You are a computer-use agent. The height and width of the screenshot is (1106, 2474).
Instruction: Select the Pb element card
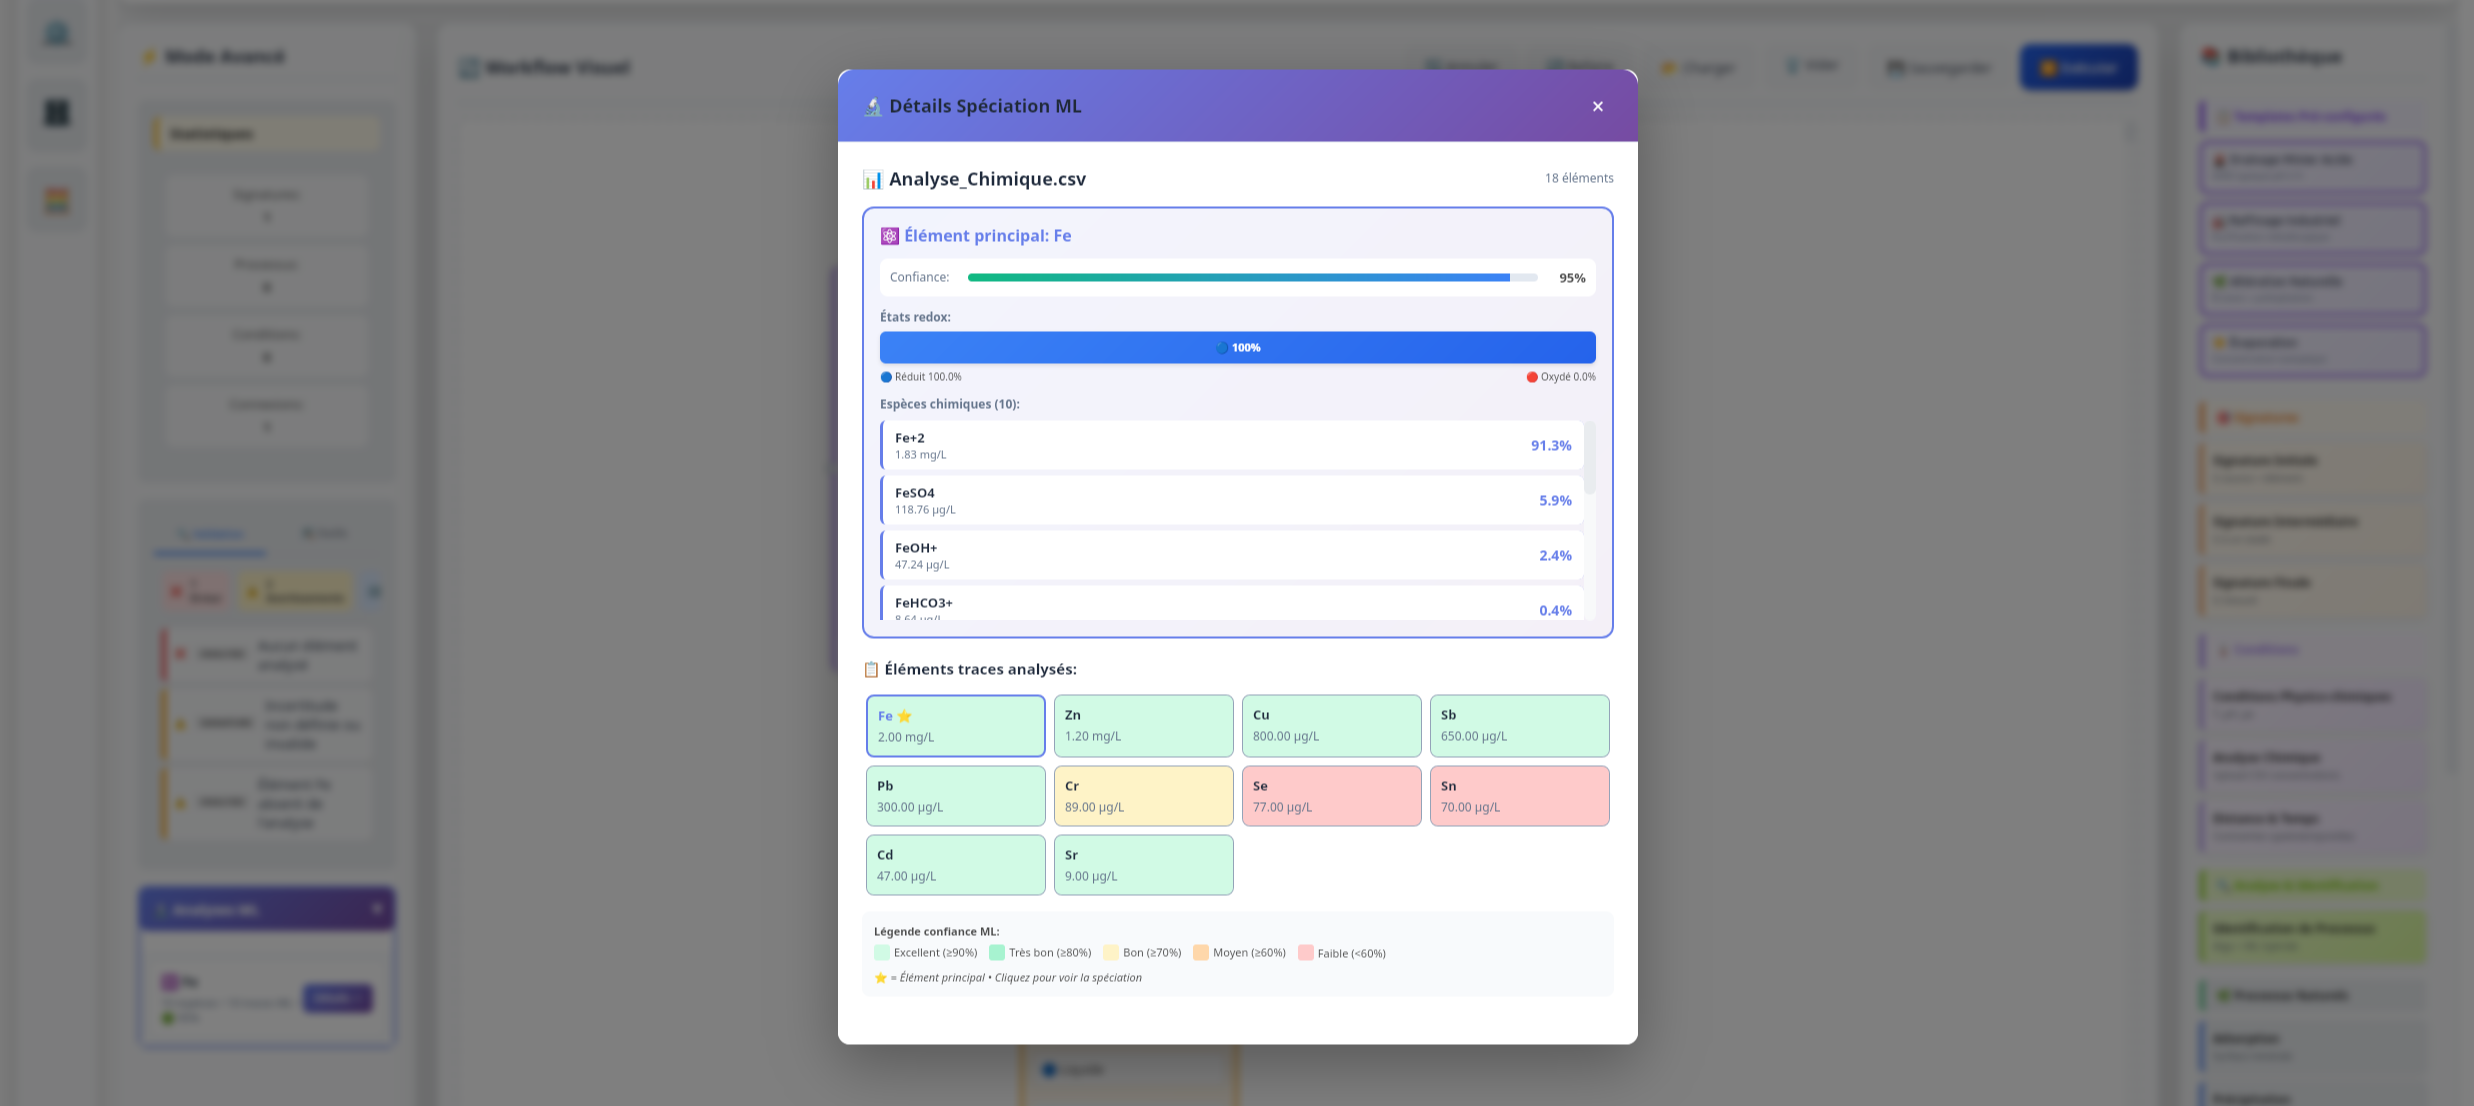(955, 795)
